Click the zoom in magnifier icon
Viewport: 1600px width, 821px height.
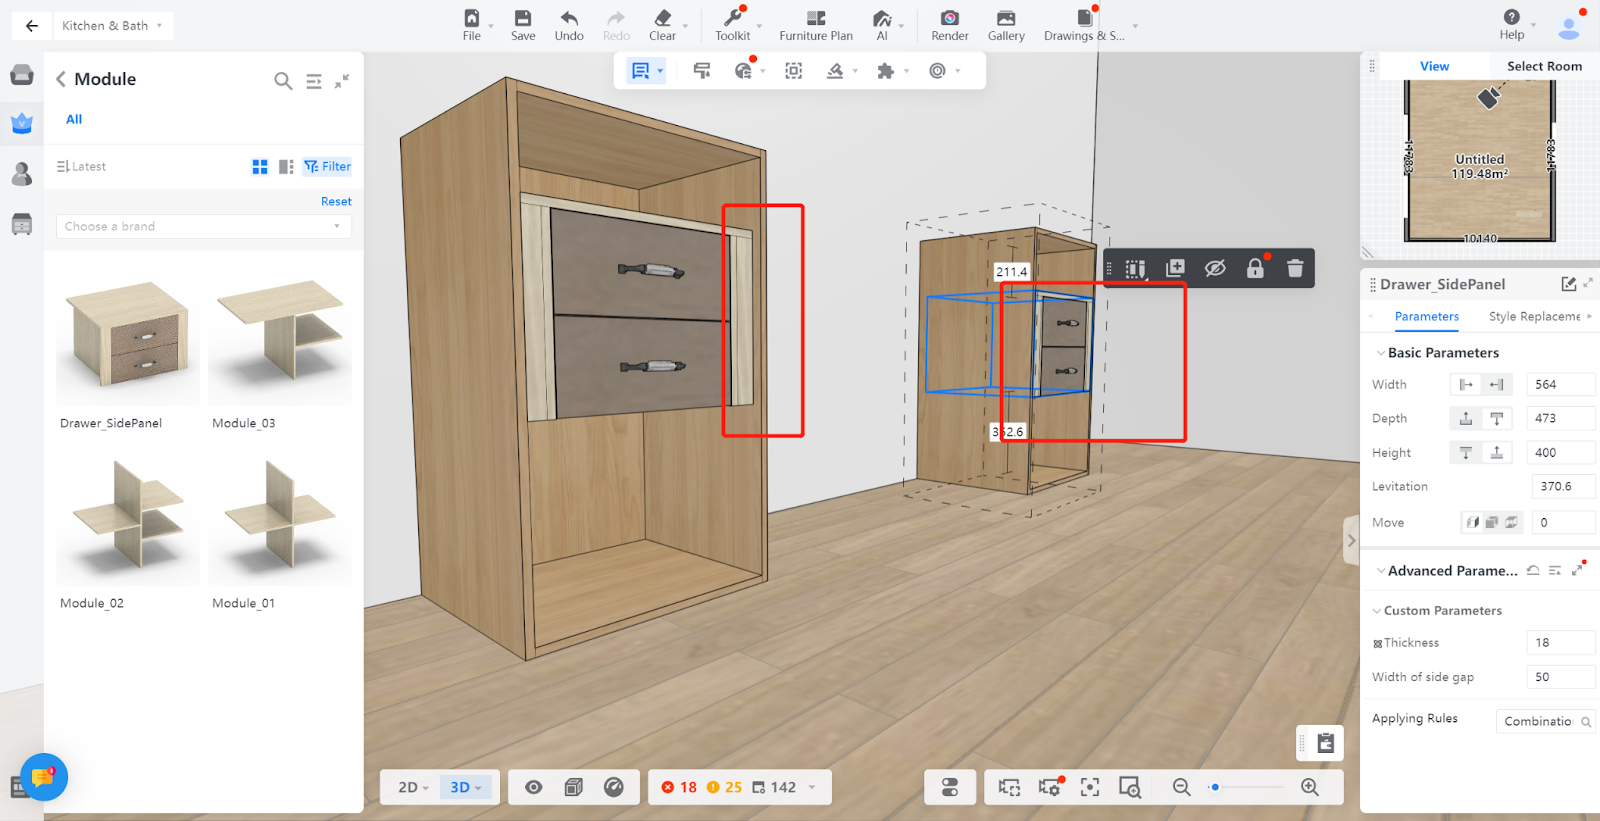pos(1310,787)
